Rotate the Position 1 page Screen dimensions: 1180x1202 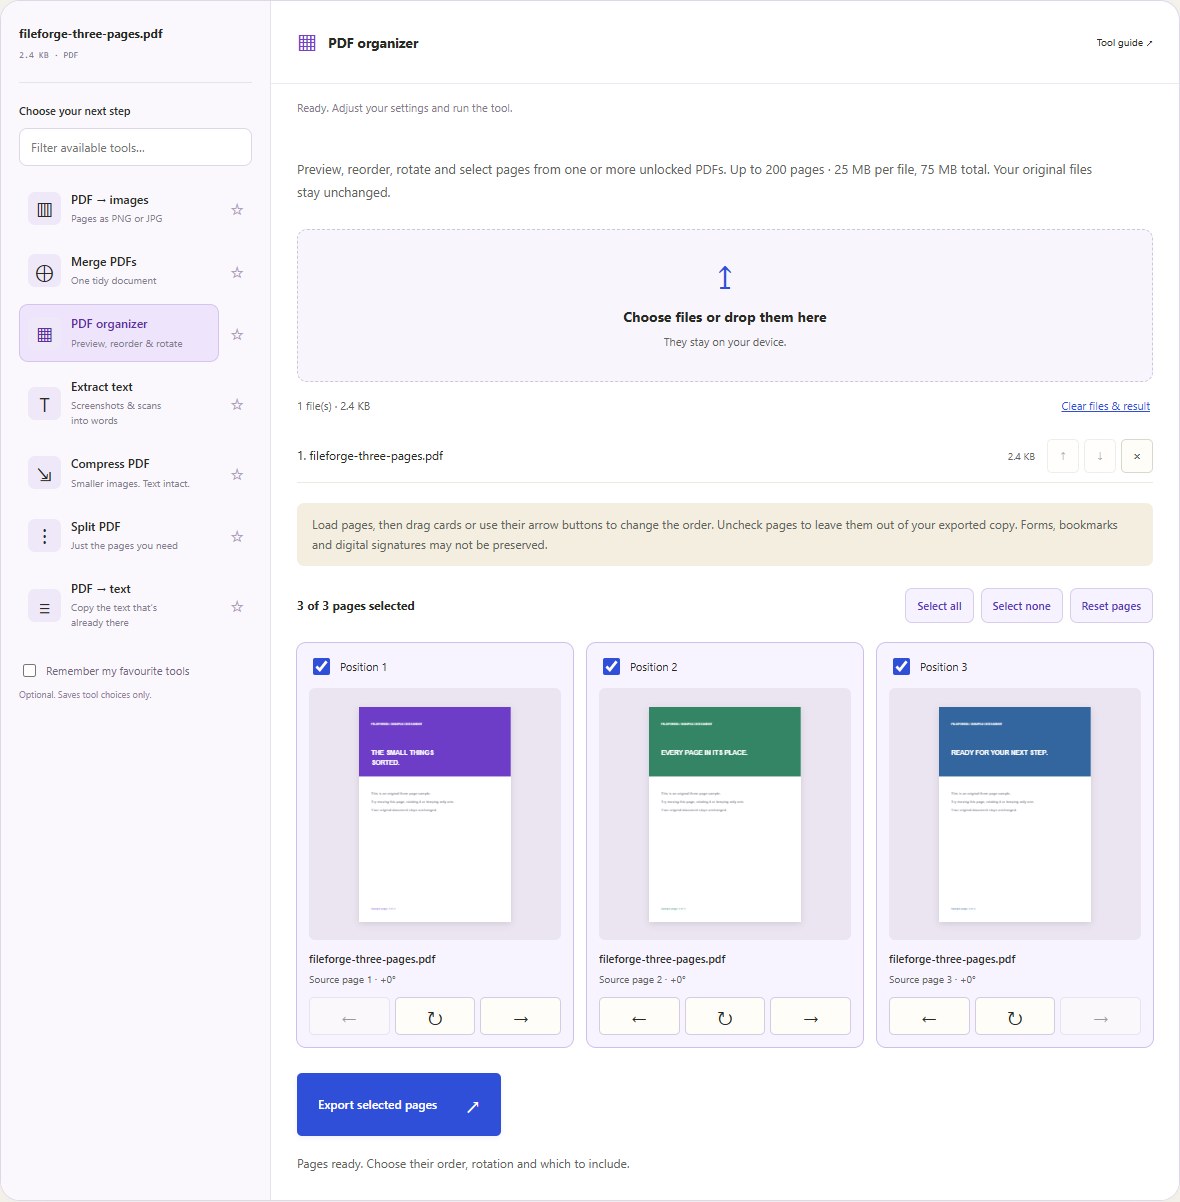[x=435, y=1017]
